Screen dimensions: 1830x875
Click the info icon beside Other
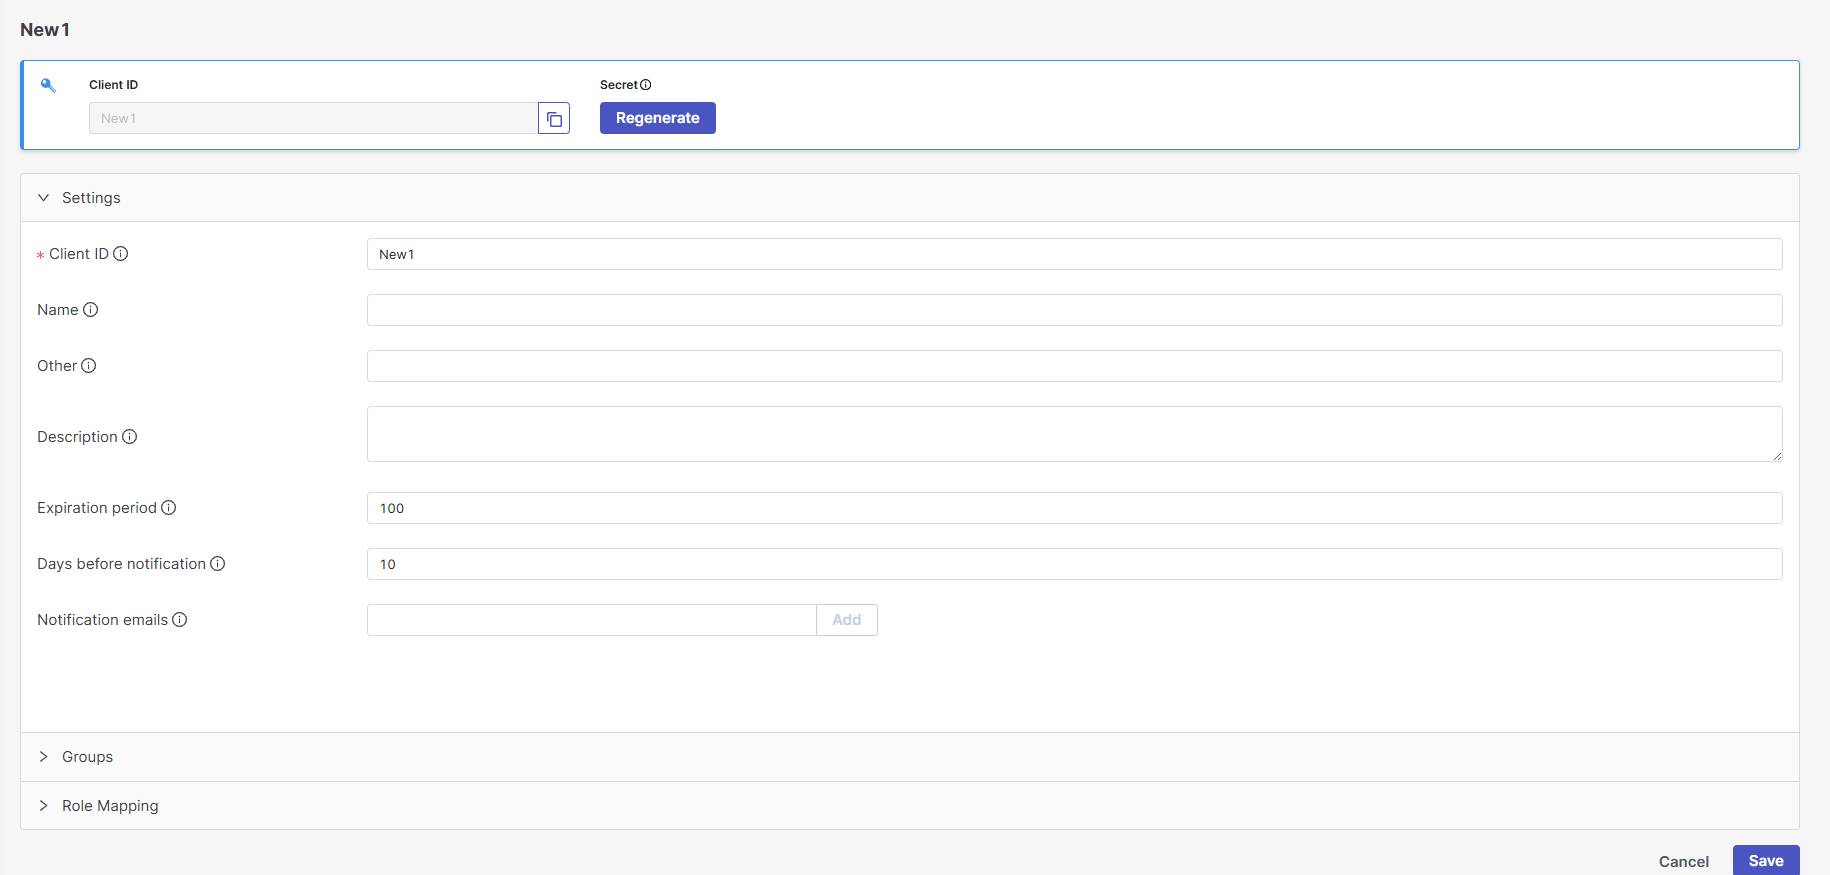[x=89, y=366]
